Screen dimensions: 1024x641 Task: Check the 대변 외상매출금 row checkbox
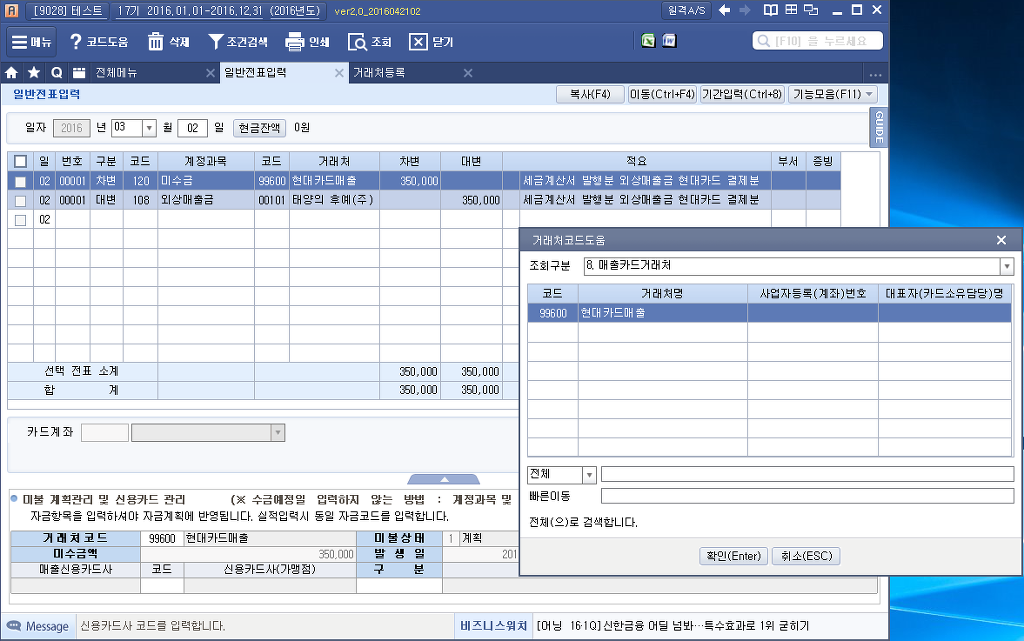pyautogui.click(x=20, y=200)
